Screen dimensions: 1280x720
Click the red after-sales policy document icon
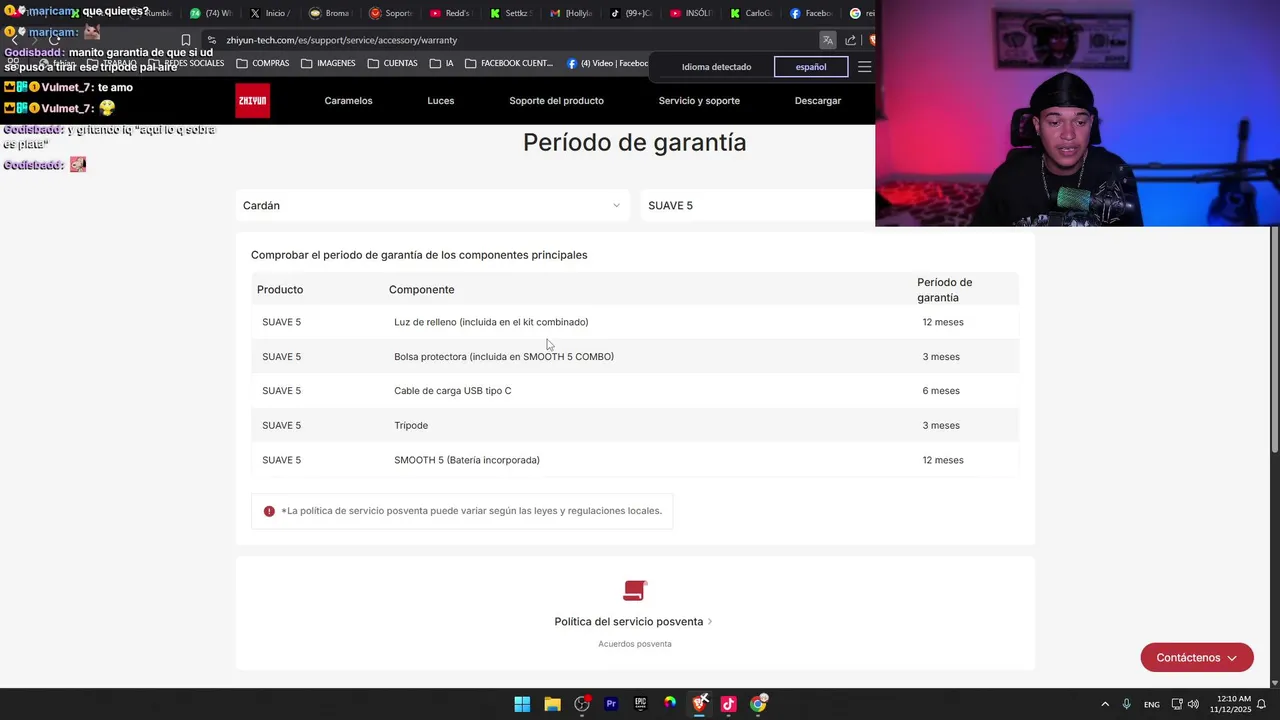[x=635, y=591]
